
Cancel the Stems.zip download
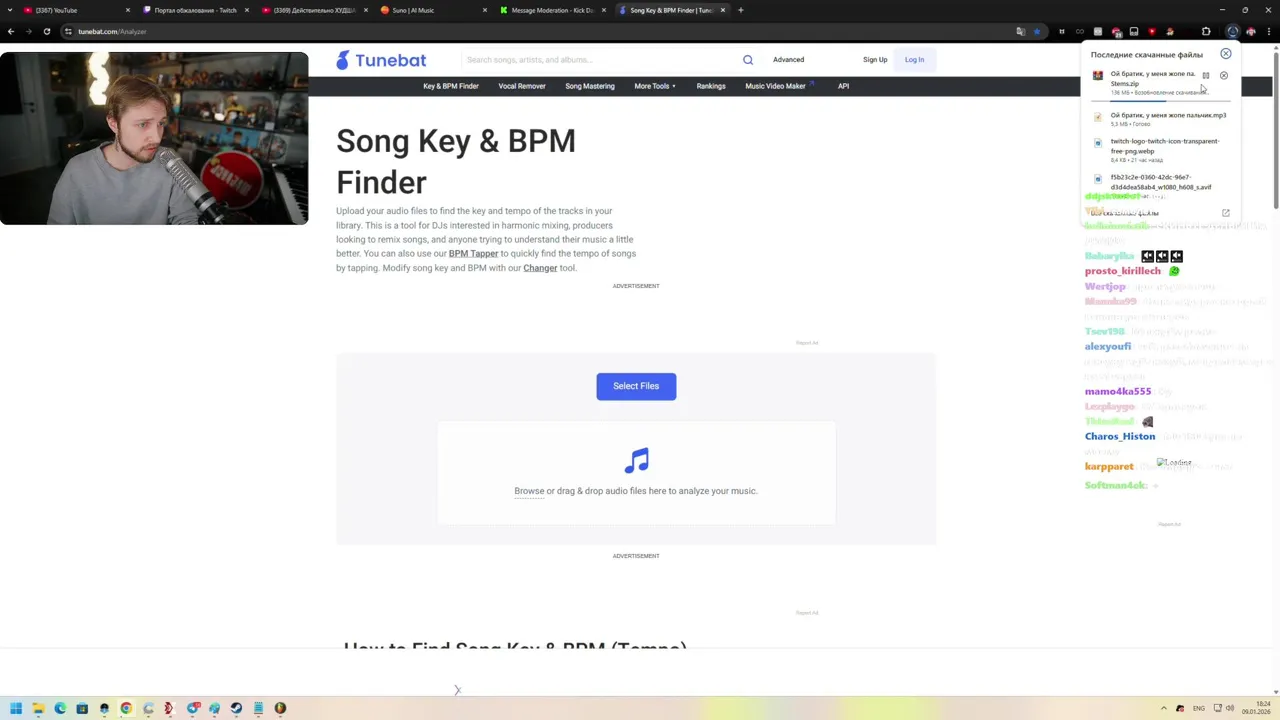[1223, 75]
